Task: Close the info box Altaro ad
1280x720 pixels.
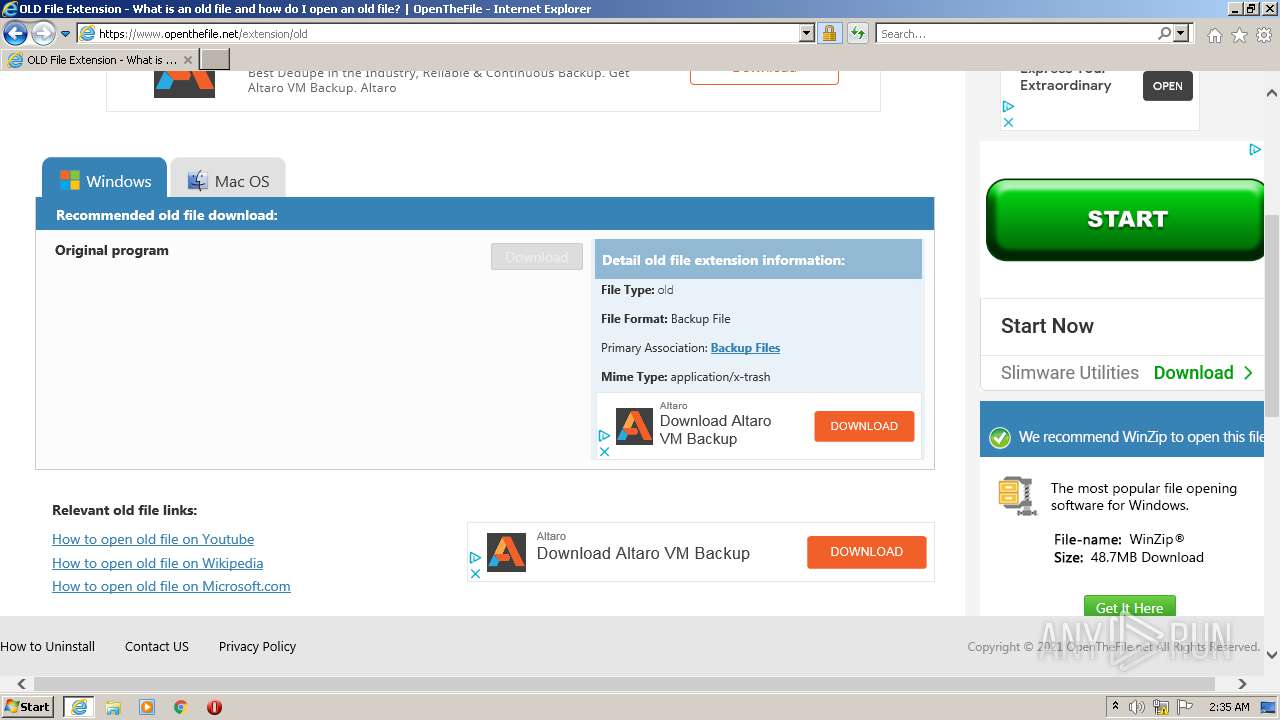Action: [604, 451]
